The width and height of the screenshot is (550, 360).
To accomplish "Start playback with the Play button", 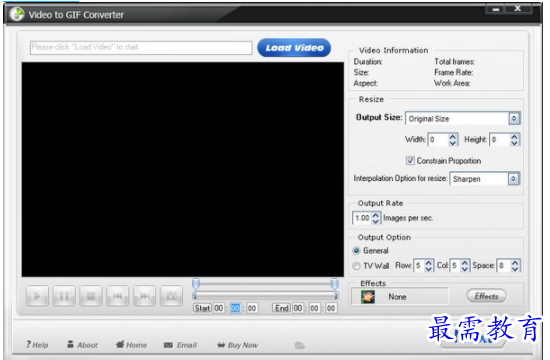I will (x=37, y=296).
